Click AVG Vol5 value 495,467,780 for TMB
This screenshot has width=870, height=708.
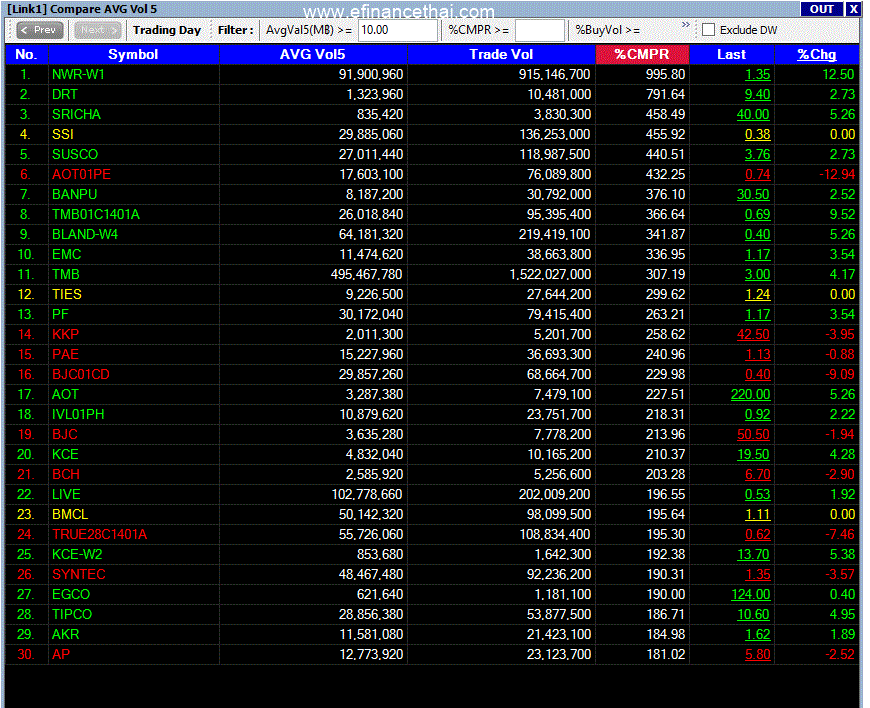[x=367, y=274]
